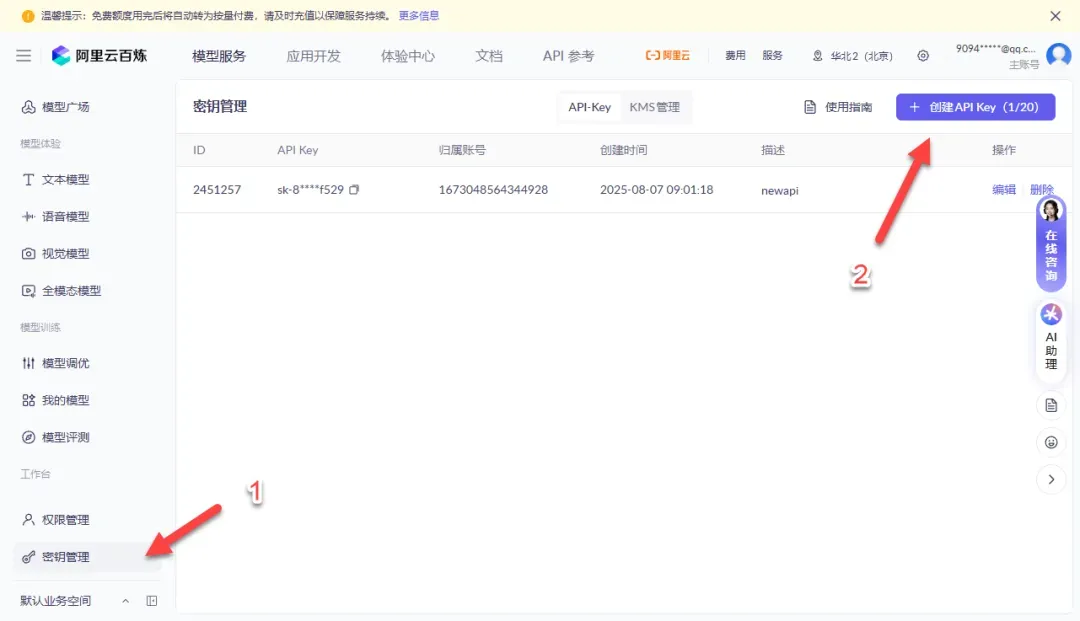Viewport: 1080px width, 621px height.
Task: Open the 华北2（北京） region selector
Action: tap(852, 56)
